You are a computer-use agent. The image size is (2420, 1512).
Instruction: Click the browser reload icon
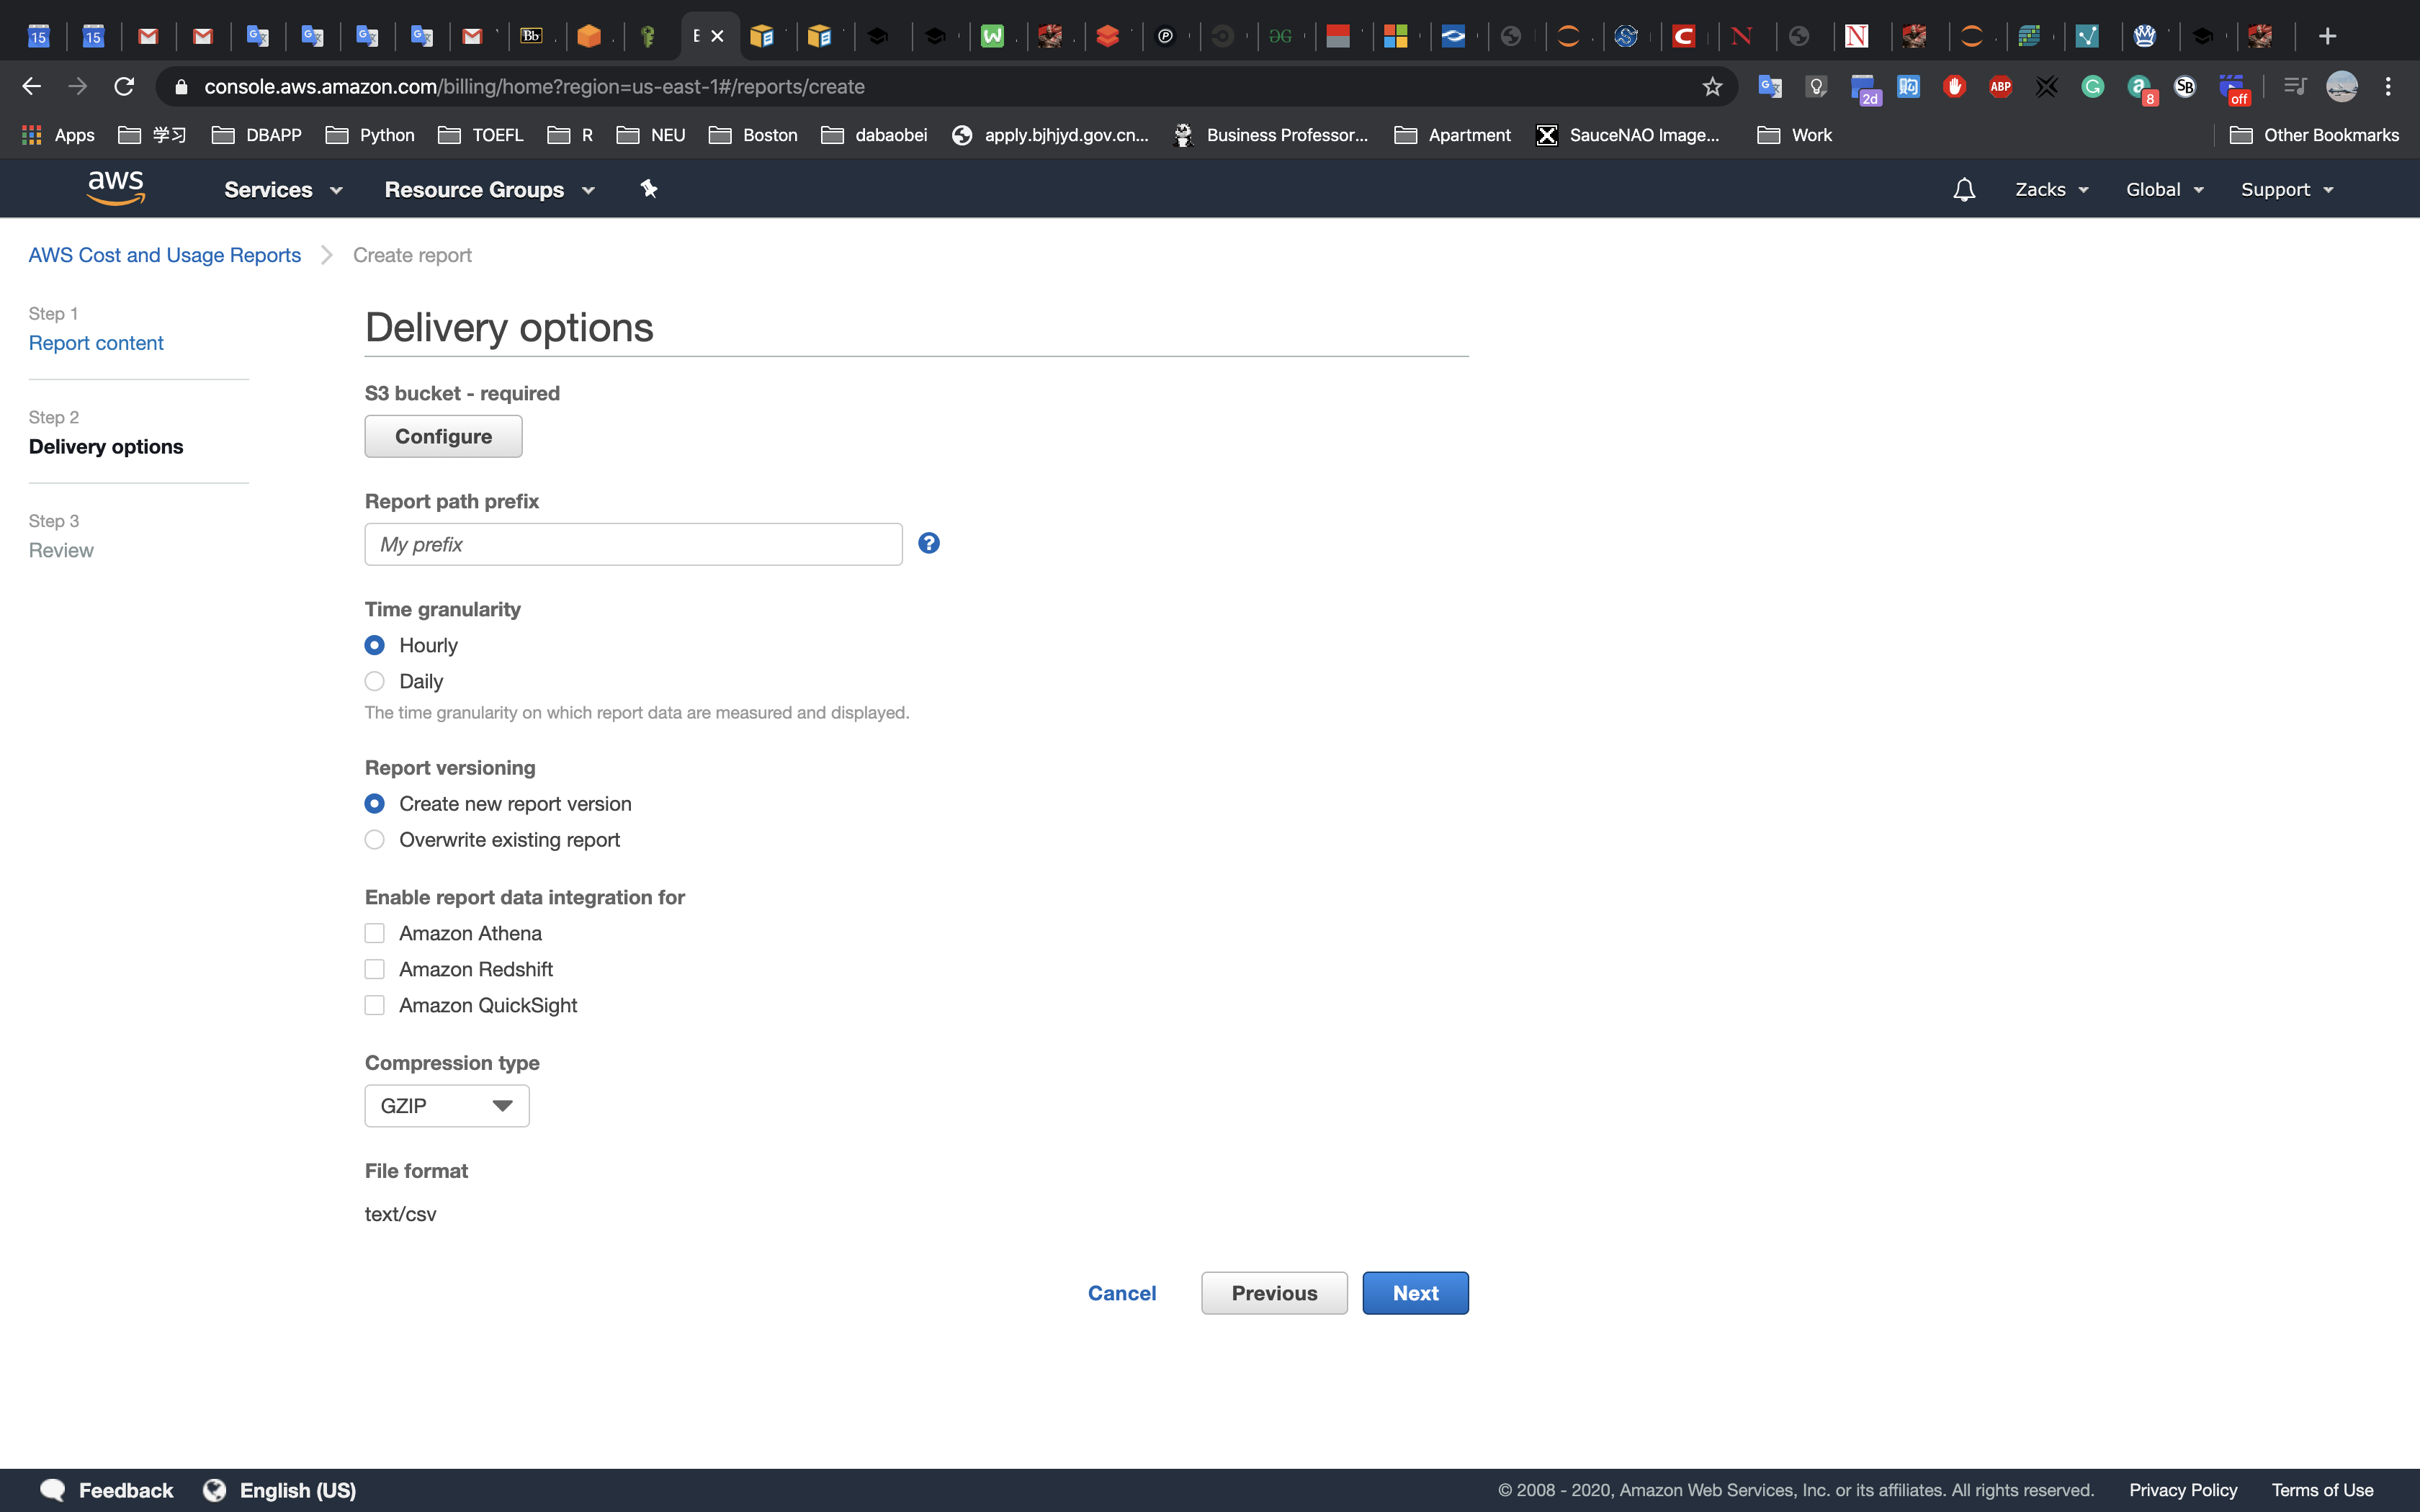[124, 87]
